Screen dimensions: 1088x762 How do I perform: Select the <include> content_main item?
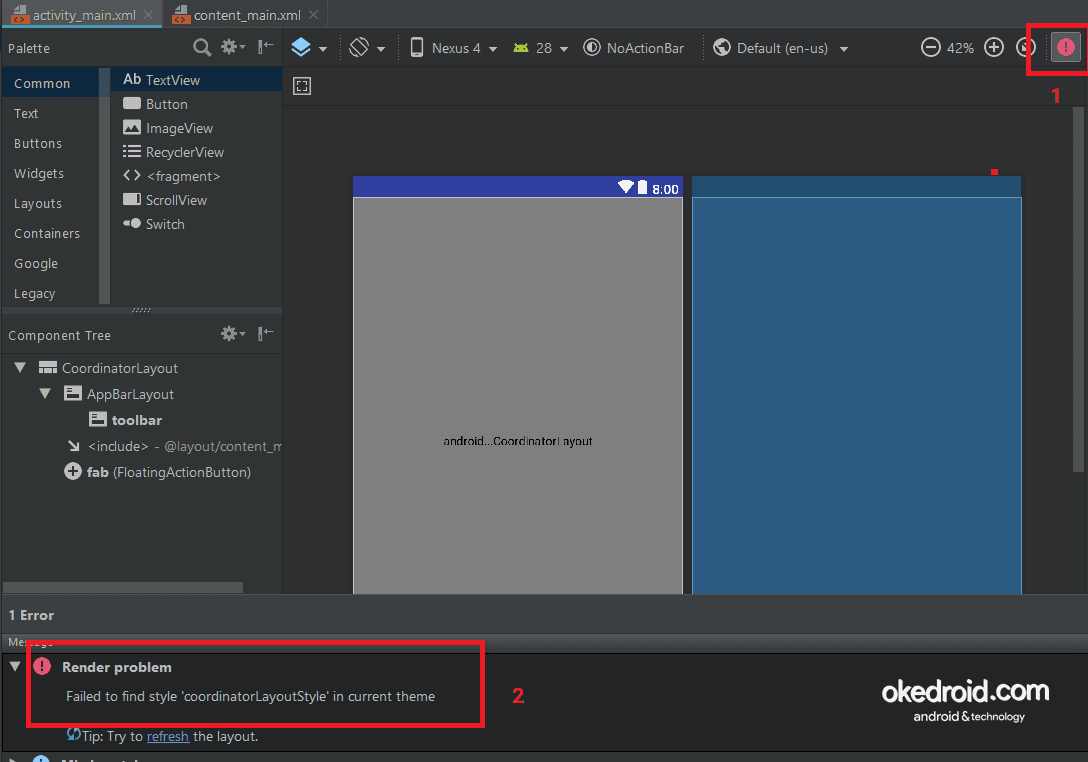173,446
